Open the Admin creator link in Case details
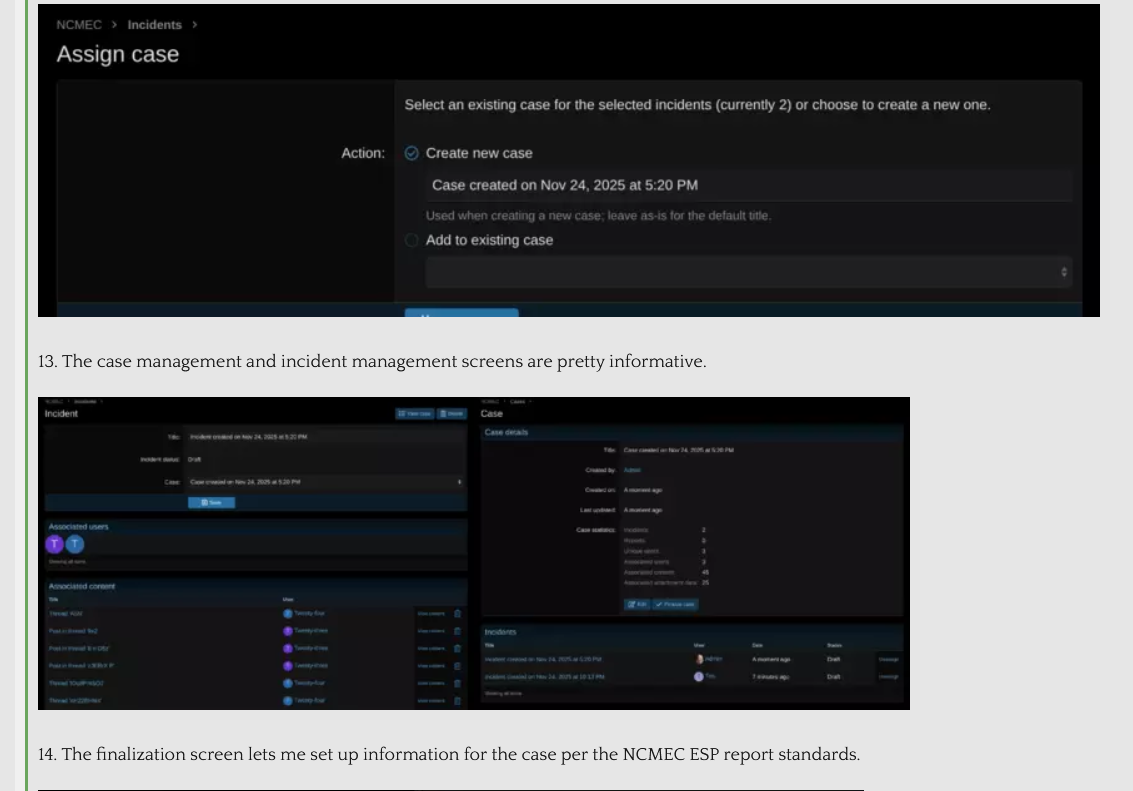Image resolution: width=1133 pixels, height=791 pixels. click(x=632, y=470)
